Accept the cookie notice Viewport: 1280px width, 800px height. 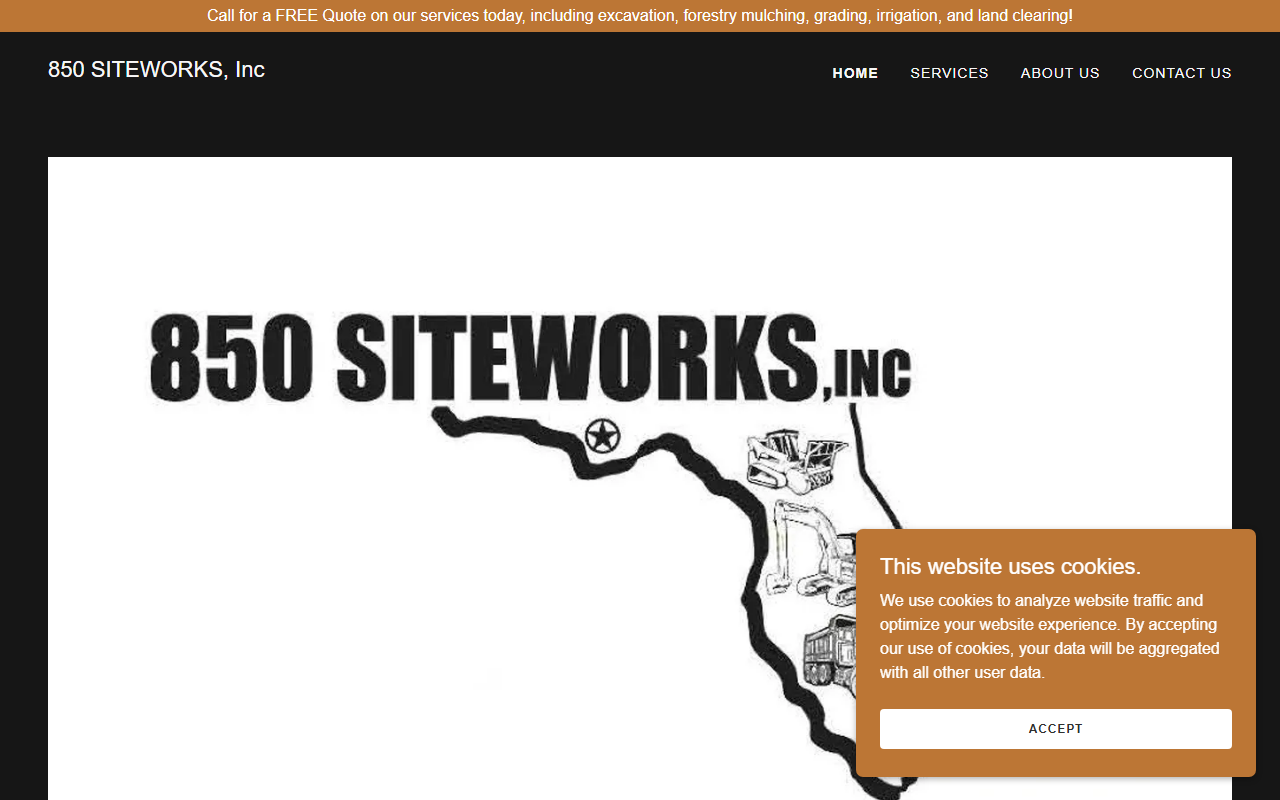1056,729
